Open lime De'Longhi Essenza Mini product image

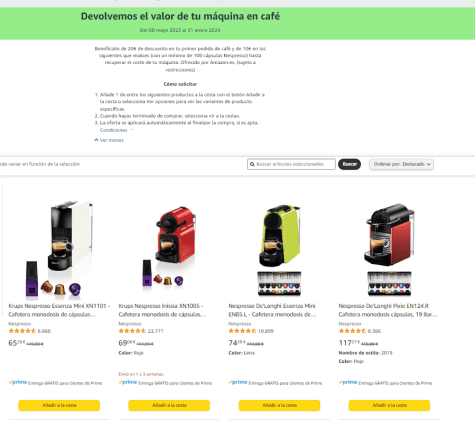click(x=279, y=250)
